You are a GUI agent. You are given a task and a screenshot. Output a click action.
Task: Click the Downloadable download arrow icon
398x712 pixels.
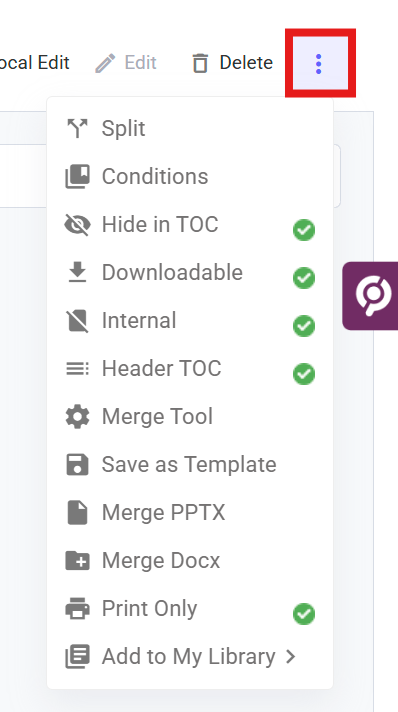click(x=77, y=272)
